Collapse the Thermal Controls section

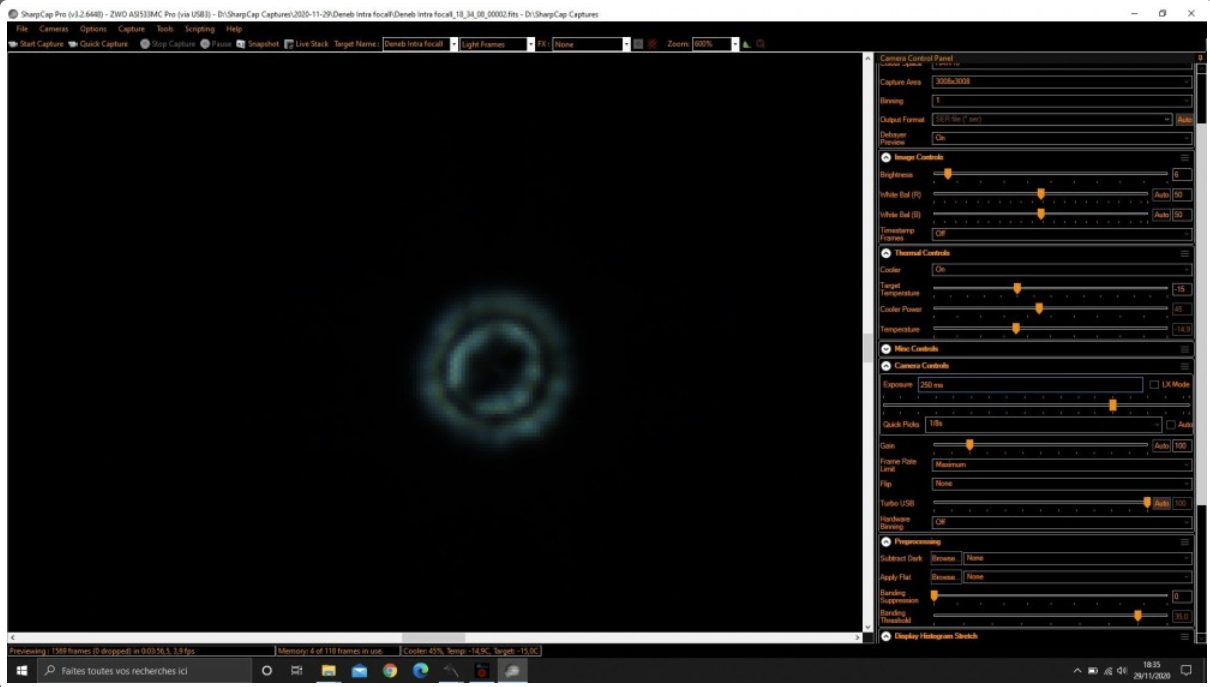886,253
